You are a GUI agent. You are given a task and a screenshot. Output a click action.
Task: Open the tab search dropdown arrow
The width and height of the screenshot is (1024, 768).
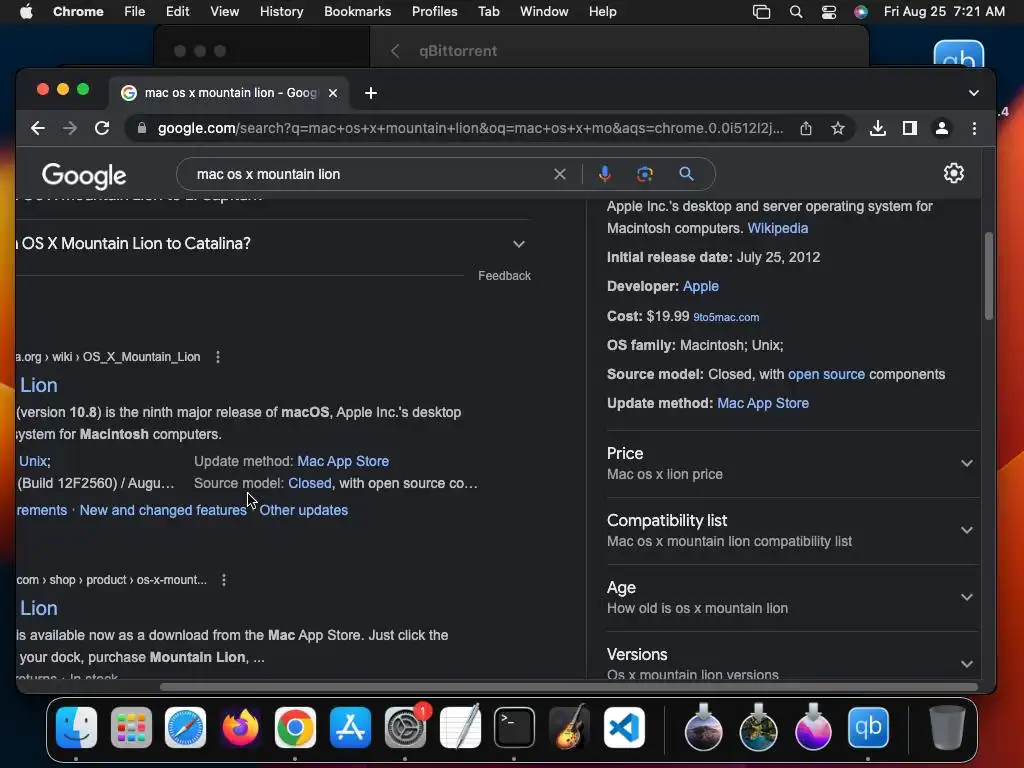[973, 93]
